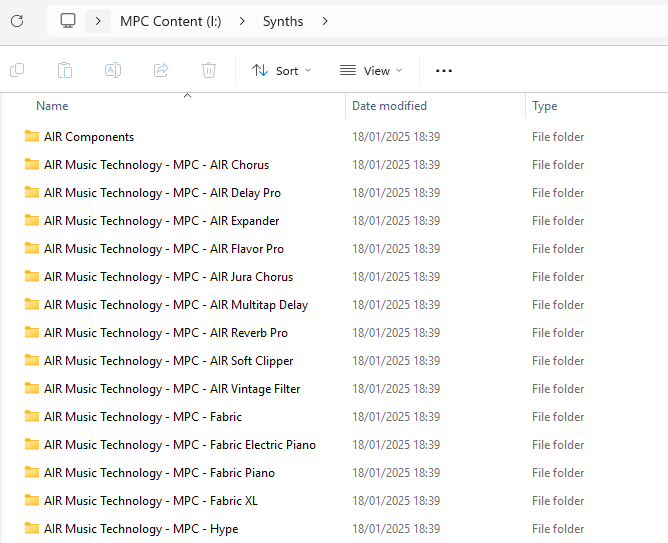The height and width of the screenshot is (543, 668).
Task: Click 'File folder' type in Hype row
Action: pos(558,529)
